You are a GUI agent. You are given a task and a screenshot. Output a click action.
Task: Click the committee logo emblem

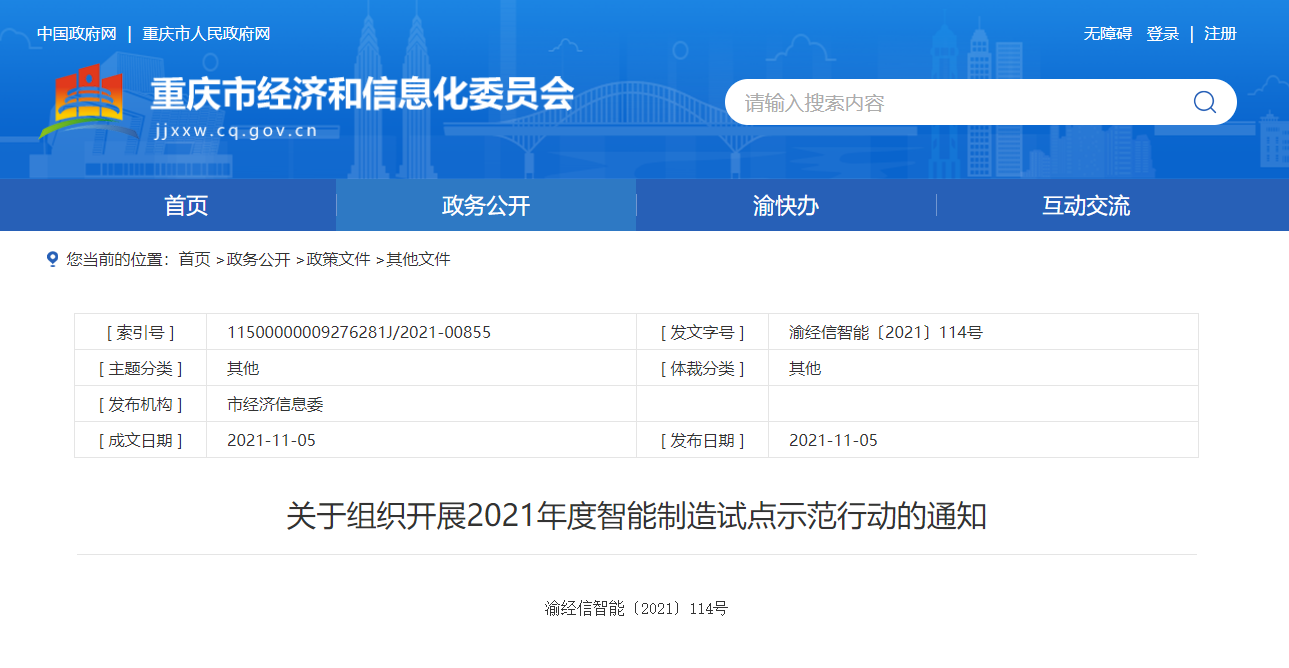click(90, 102)
